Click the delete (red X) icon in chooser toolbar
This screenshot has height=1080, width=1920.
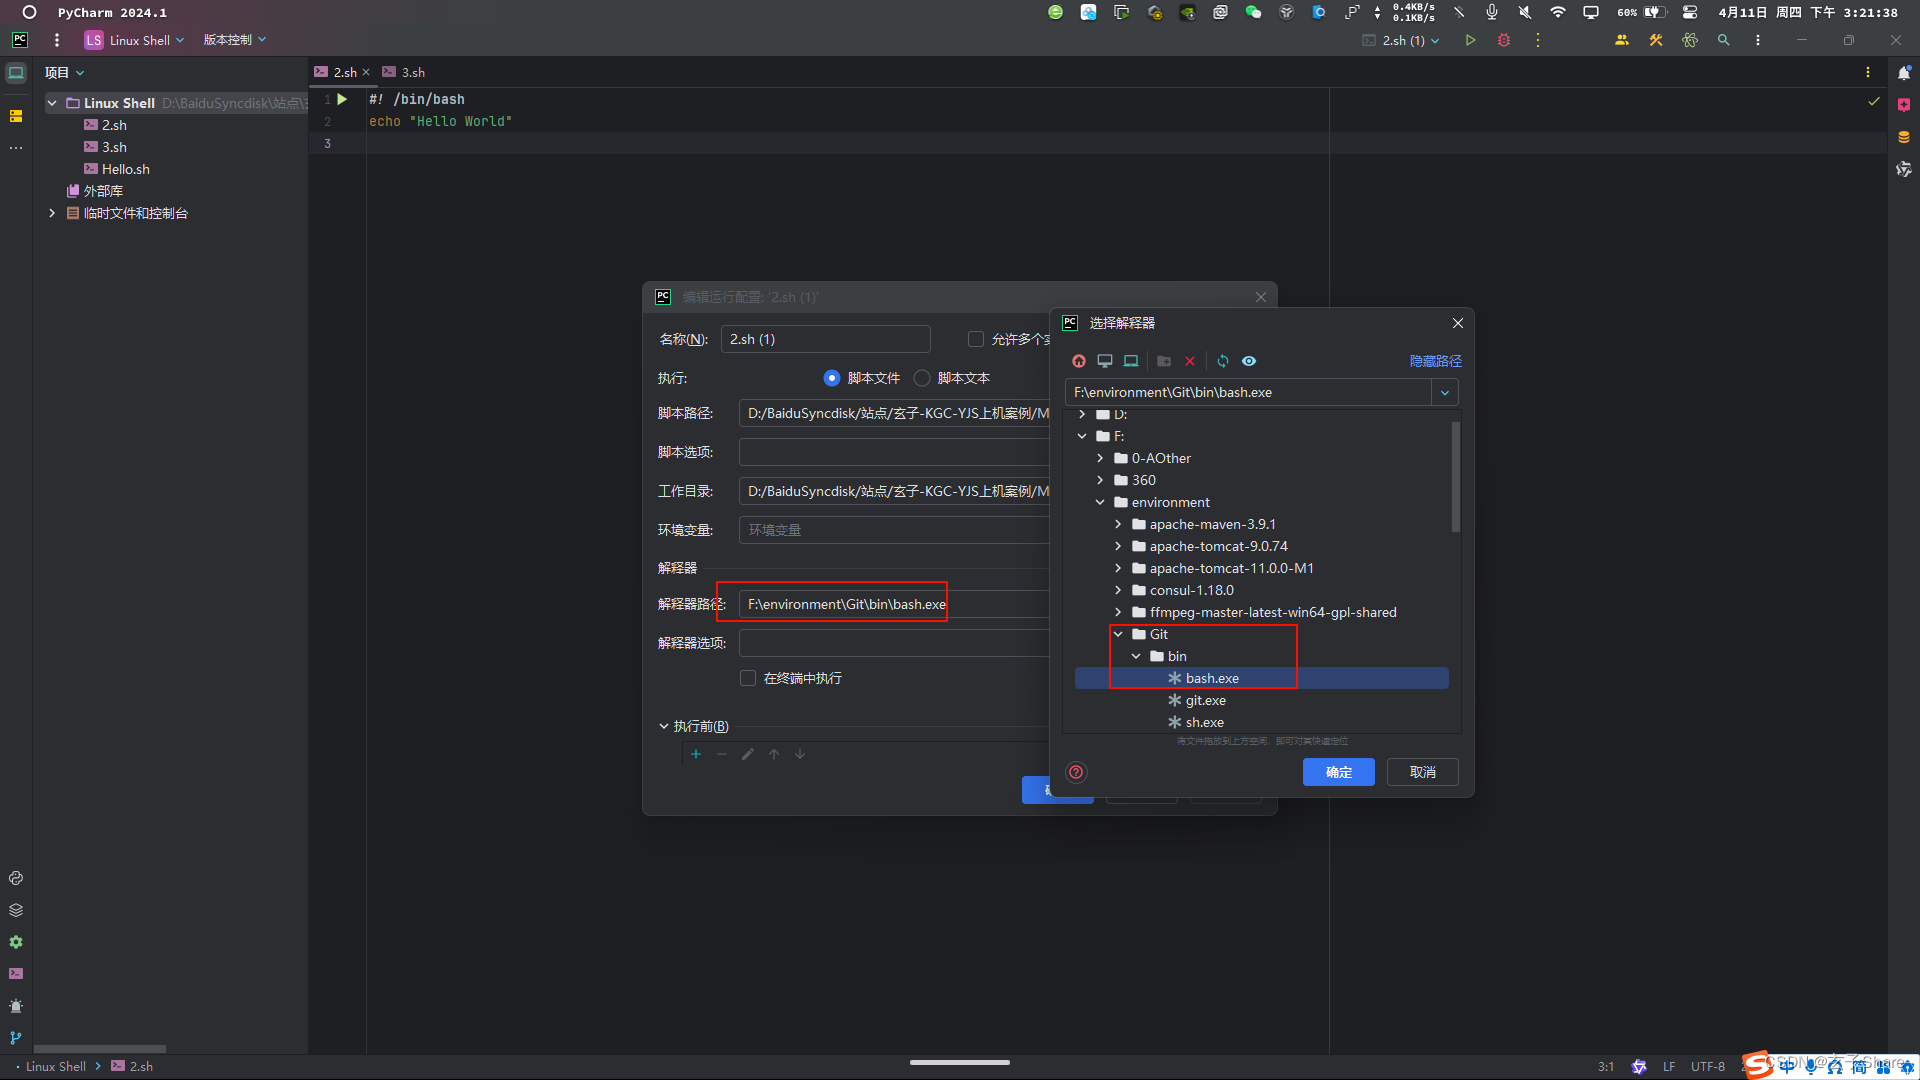pyautogui.click(x=1190, y=361)
